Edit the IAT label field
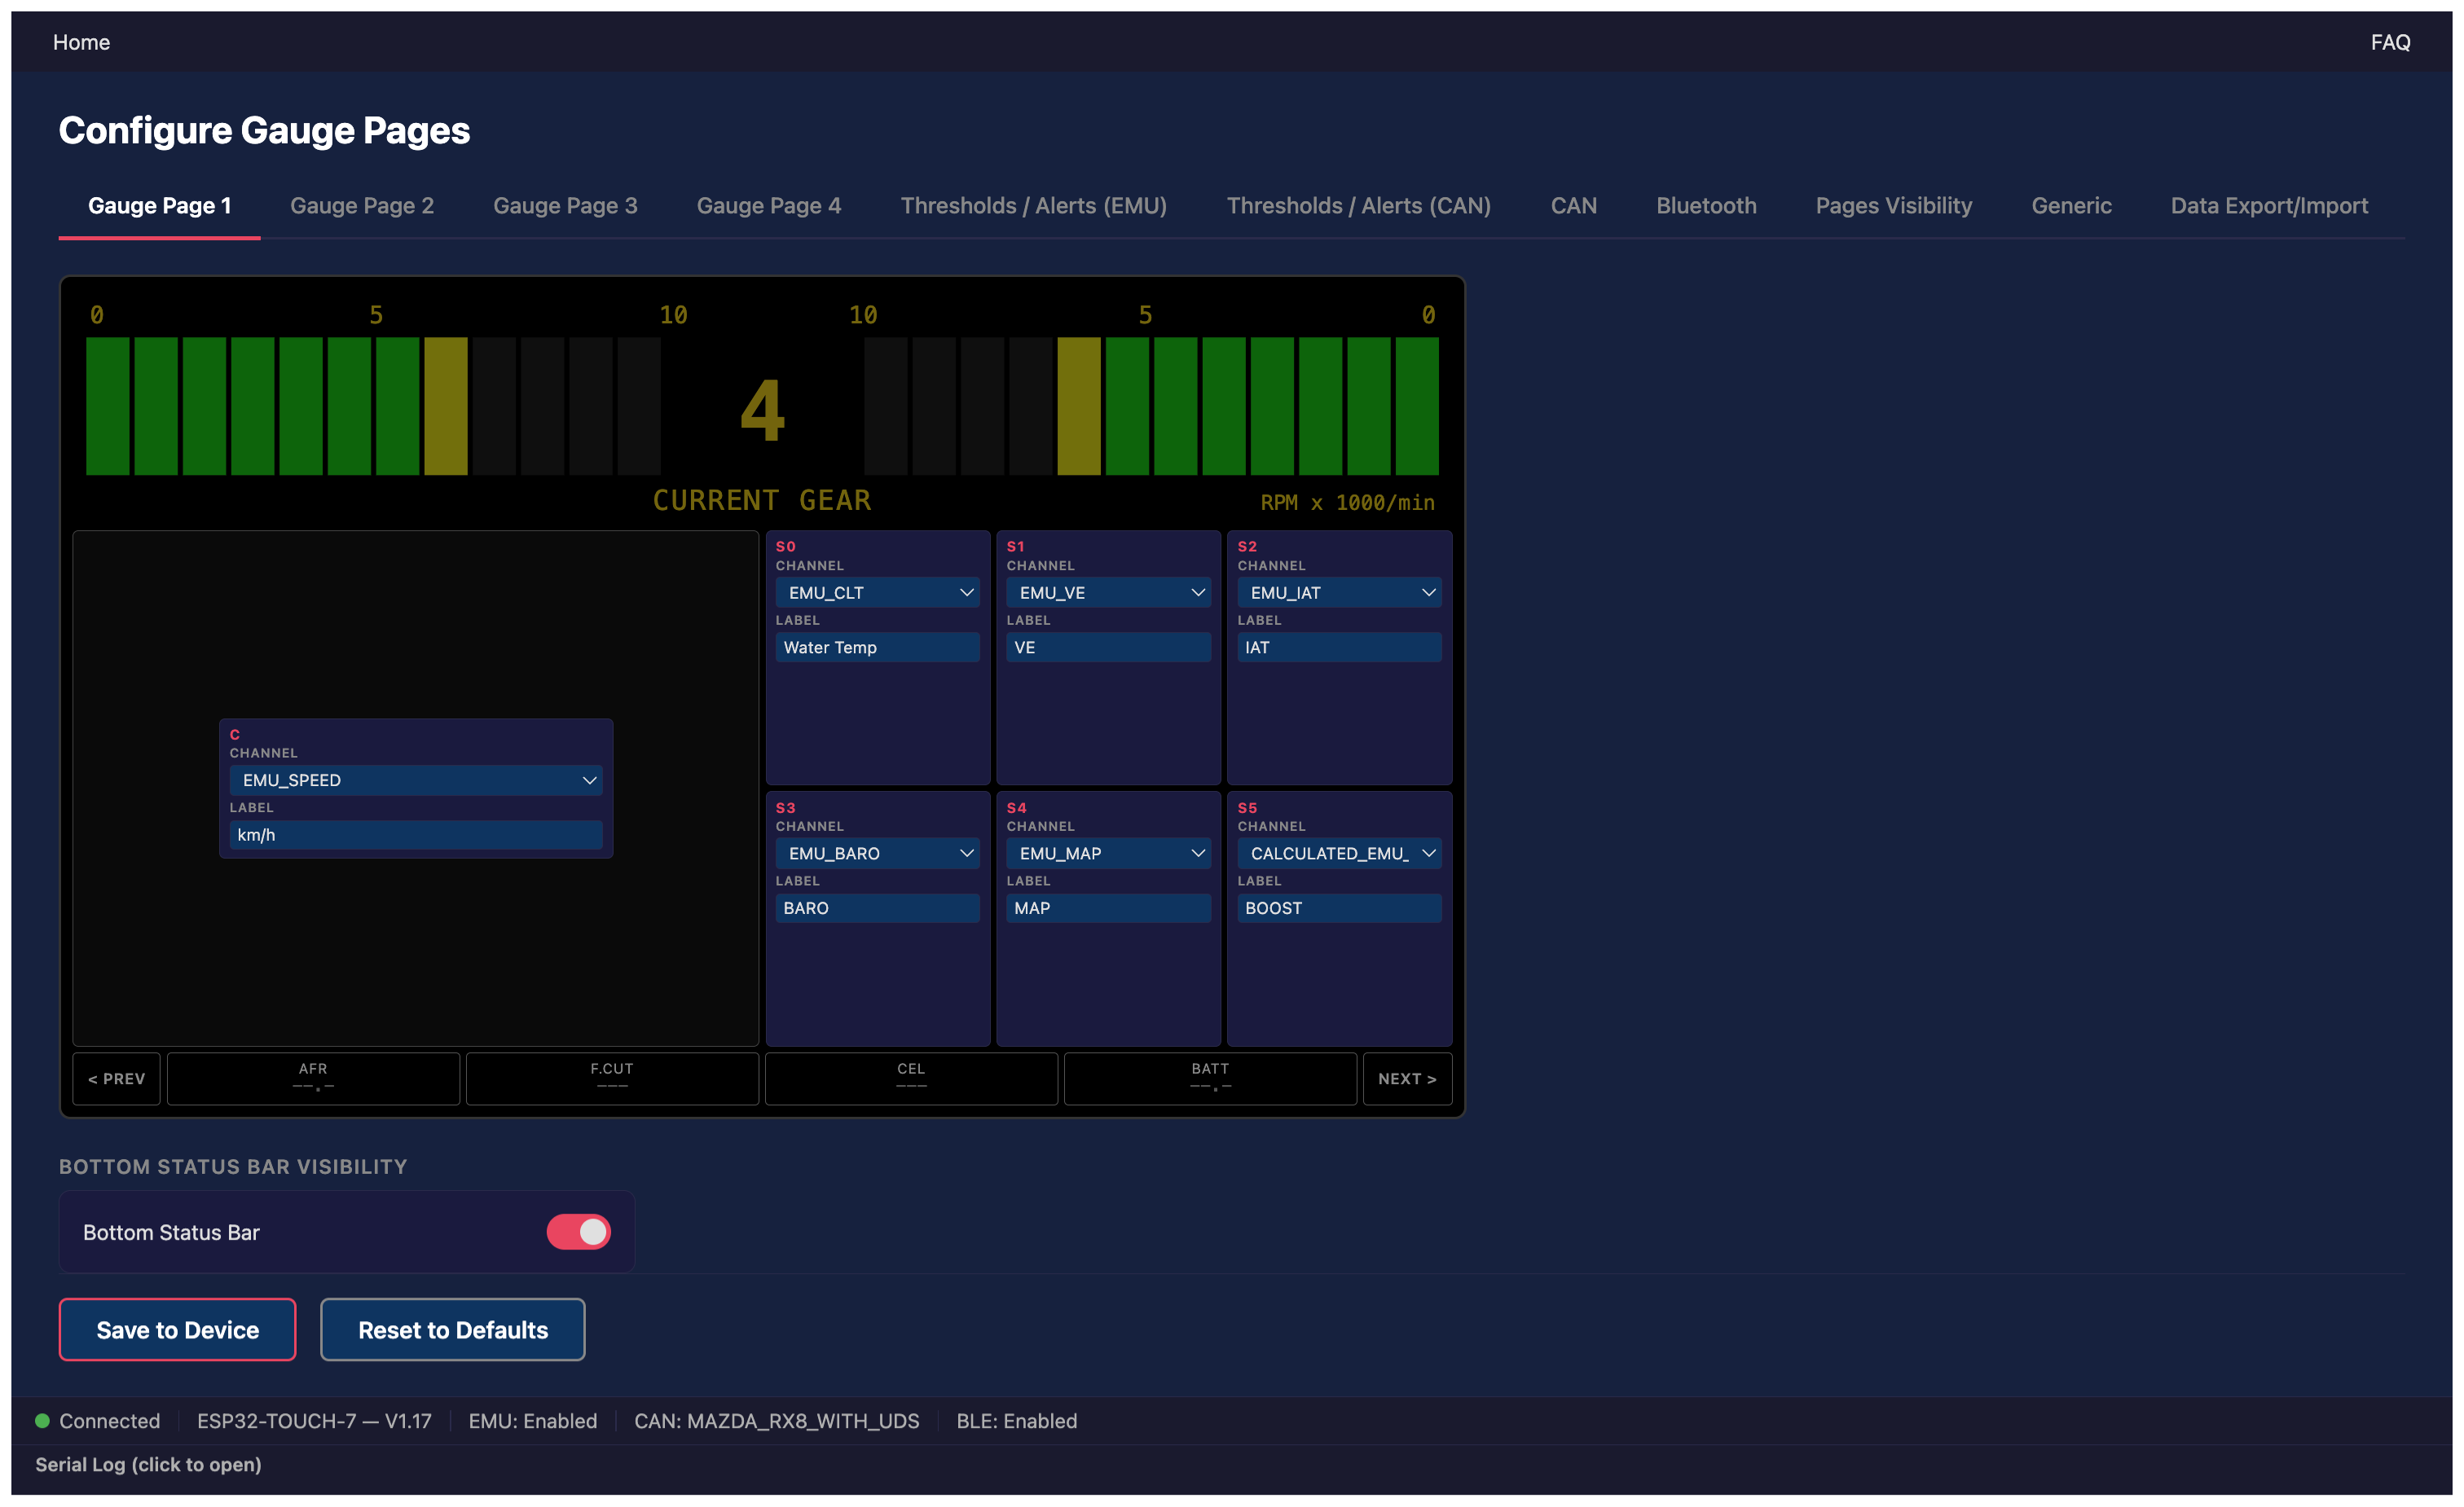2464x1507 pixels. (x=1339, y=647)
